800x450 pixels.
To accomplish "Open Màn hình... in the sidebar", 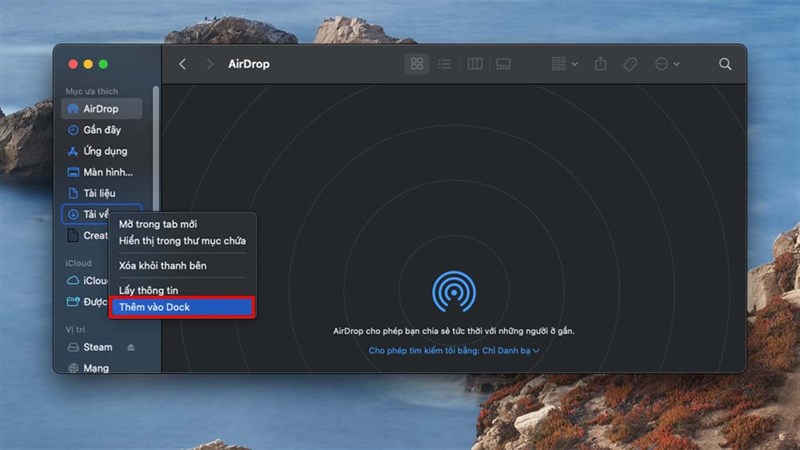I will 102,172.
